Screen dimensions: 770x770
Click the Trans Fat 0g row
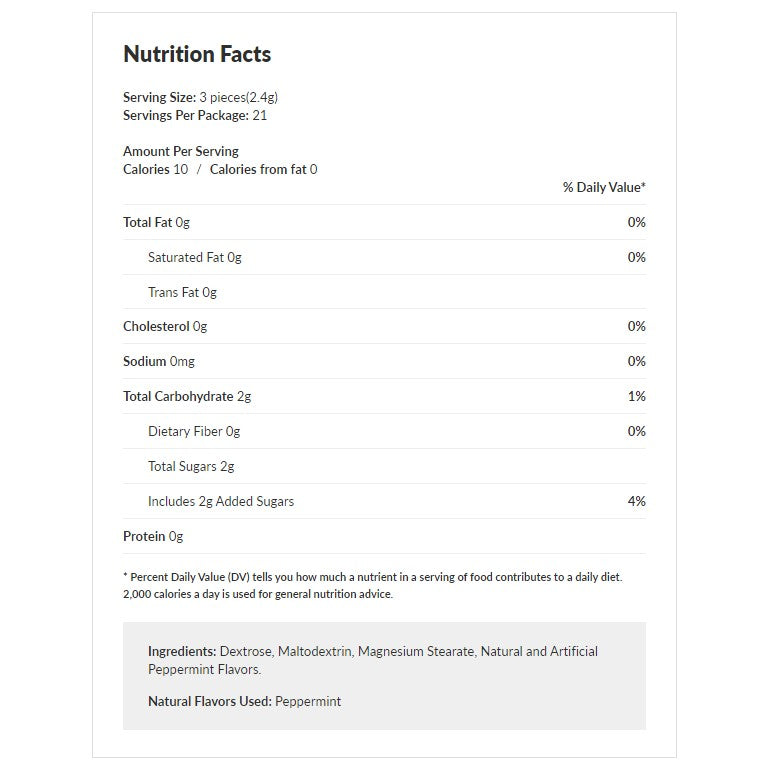182,292
